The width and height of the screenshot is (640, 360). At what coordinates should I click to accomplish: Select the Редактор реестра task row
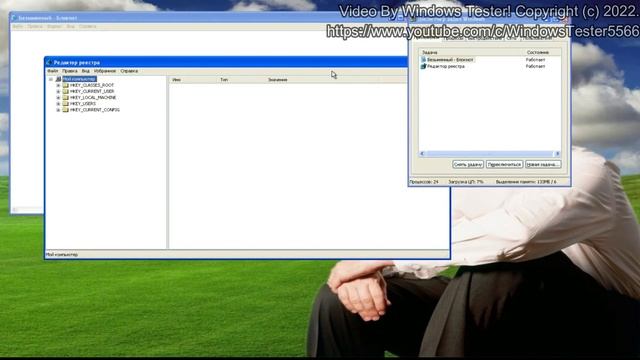coord(490,66)
